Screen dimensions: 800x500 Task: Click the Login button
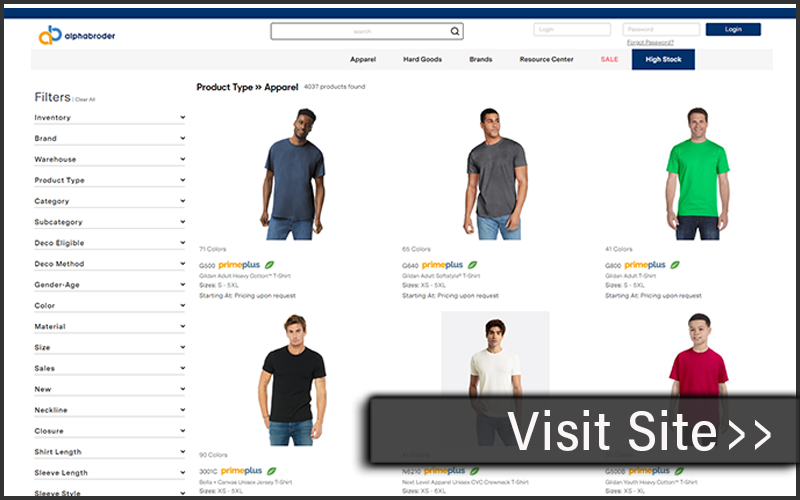(733, 30)
